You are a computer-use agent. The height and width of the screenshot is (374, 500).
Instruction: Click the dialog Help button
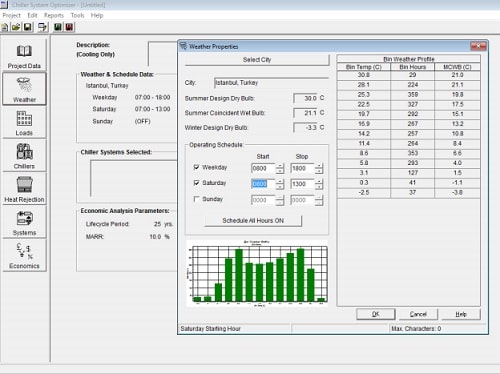pos(461,314)
